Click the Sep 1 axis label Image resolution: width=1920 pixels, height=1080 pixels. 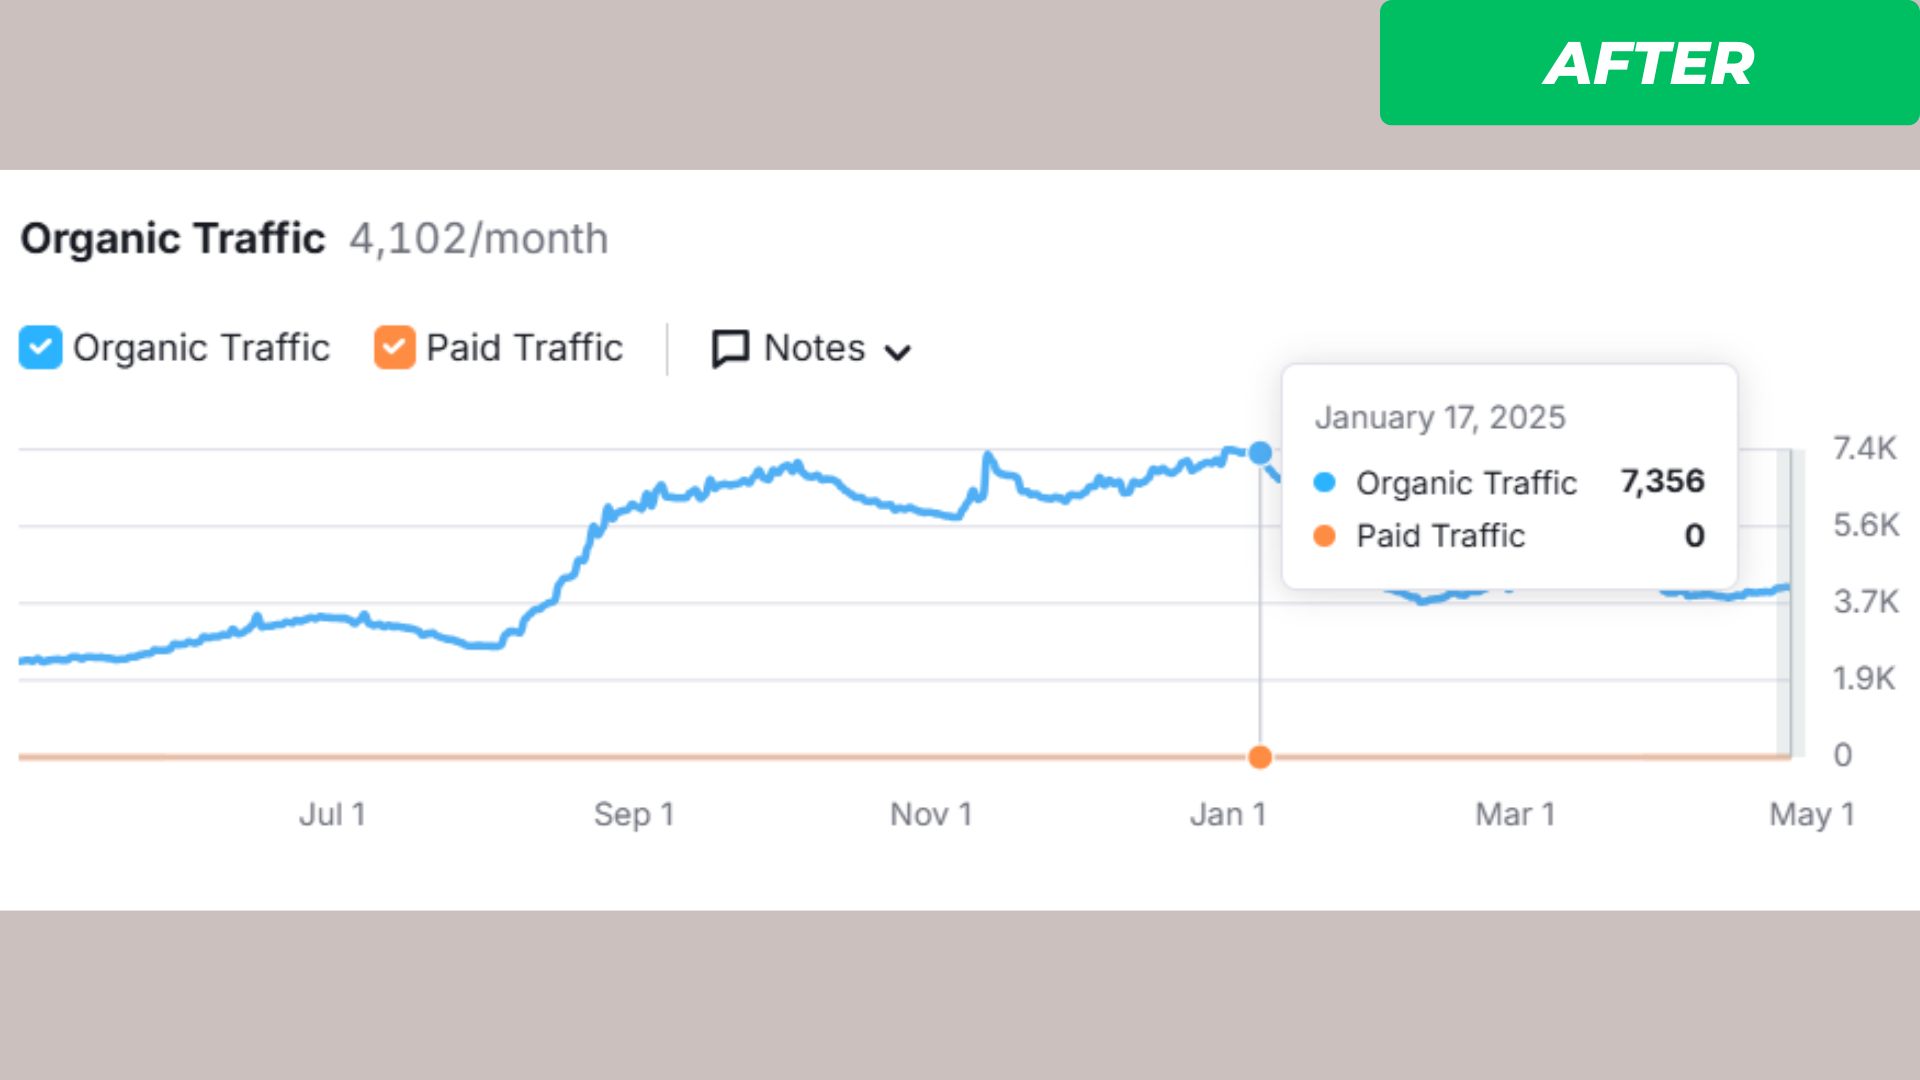[634, 814]
